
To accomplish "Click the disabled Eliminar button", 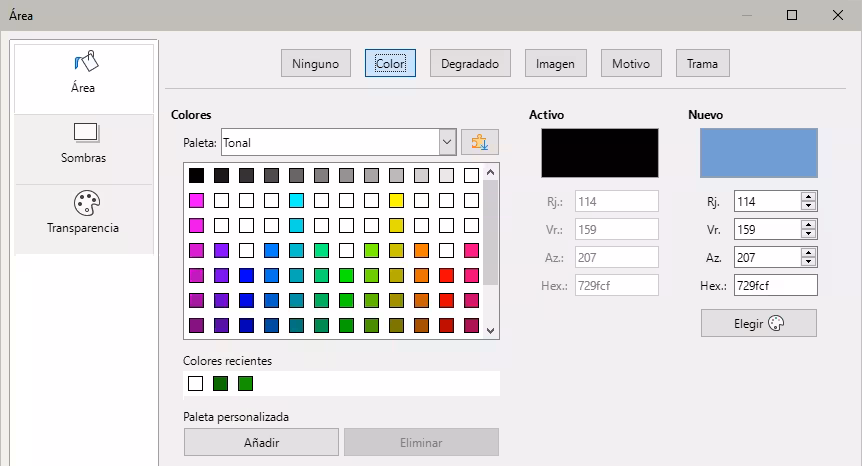I will [421, 442].
